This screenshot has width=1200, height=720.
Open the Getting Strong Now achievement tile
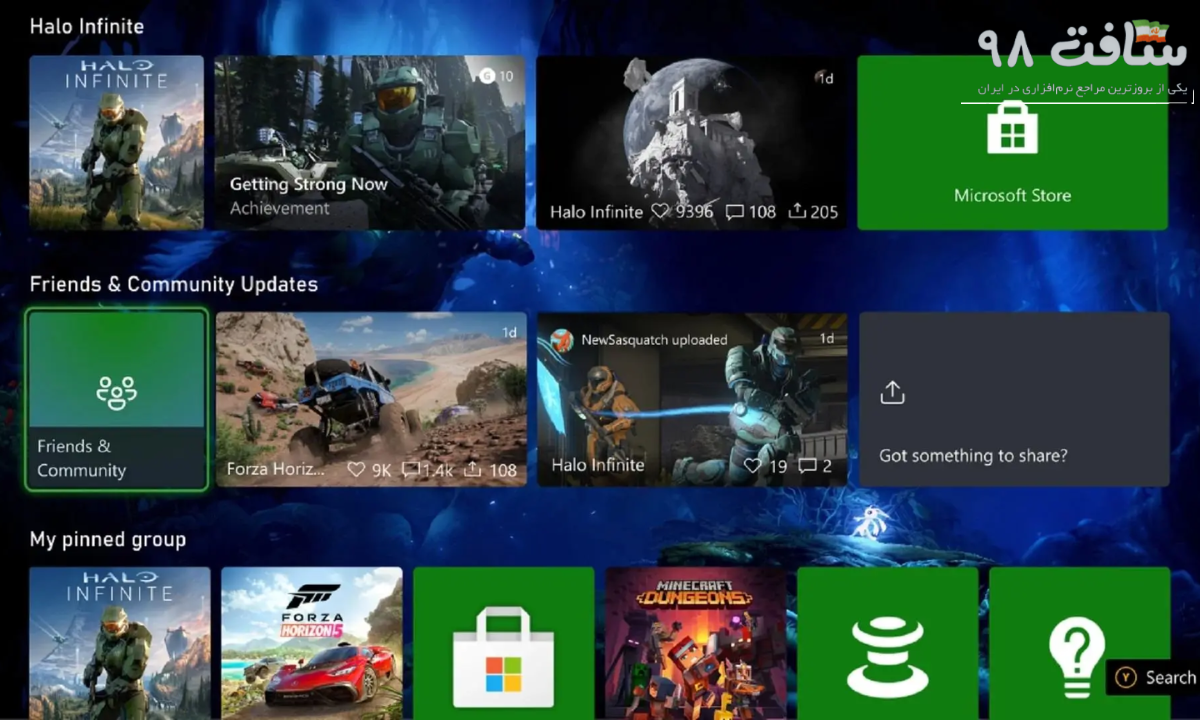(x=370, y=143)
